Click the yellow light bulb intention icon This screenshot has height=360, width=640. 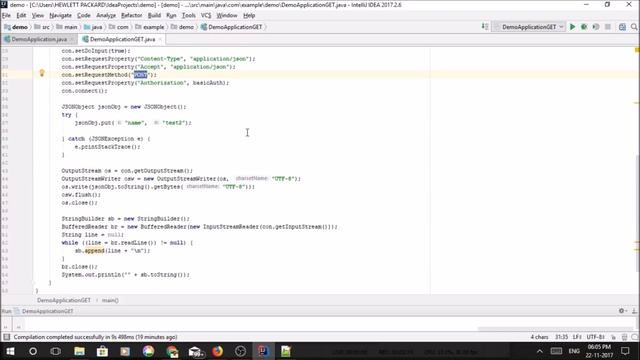(42, 73)
